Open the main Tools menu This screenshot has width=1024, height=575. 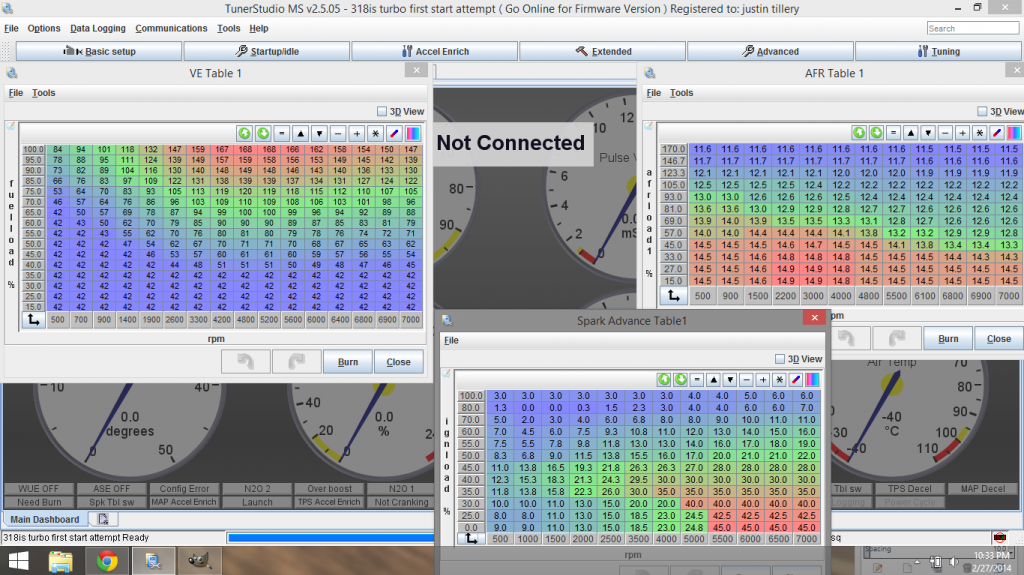pos(229,28)
